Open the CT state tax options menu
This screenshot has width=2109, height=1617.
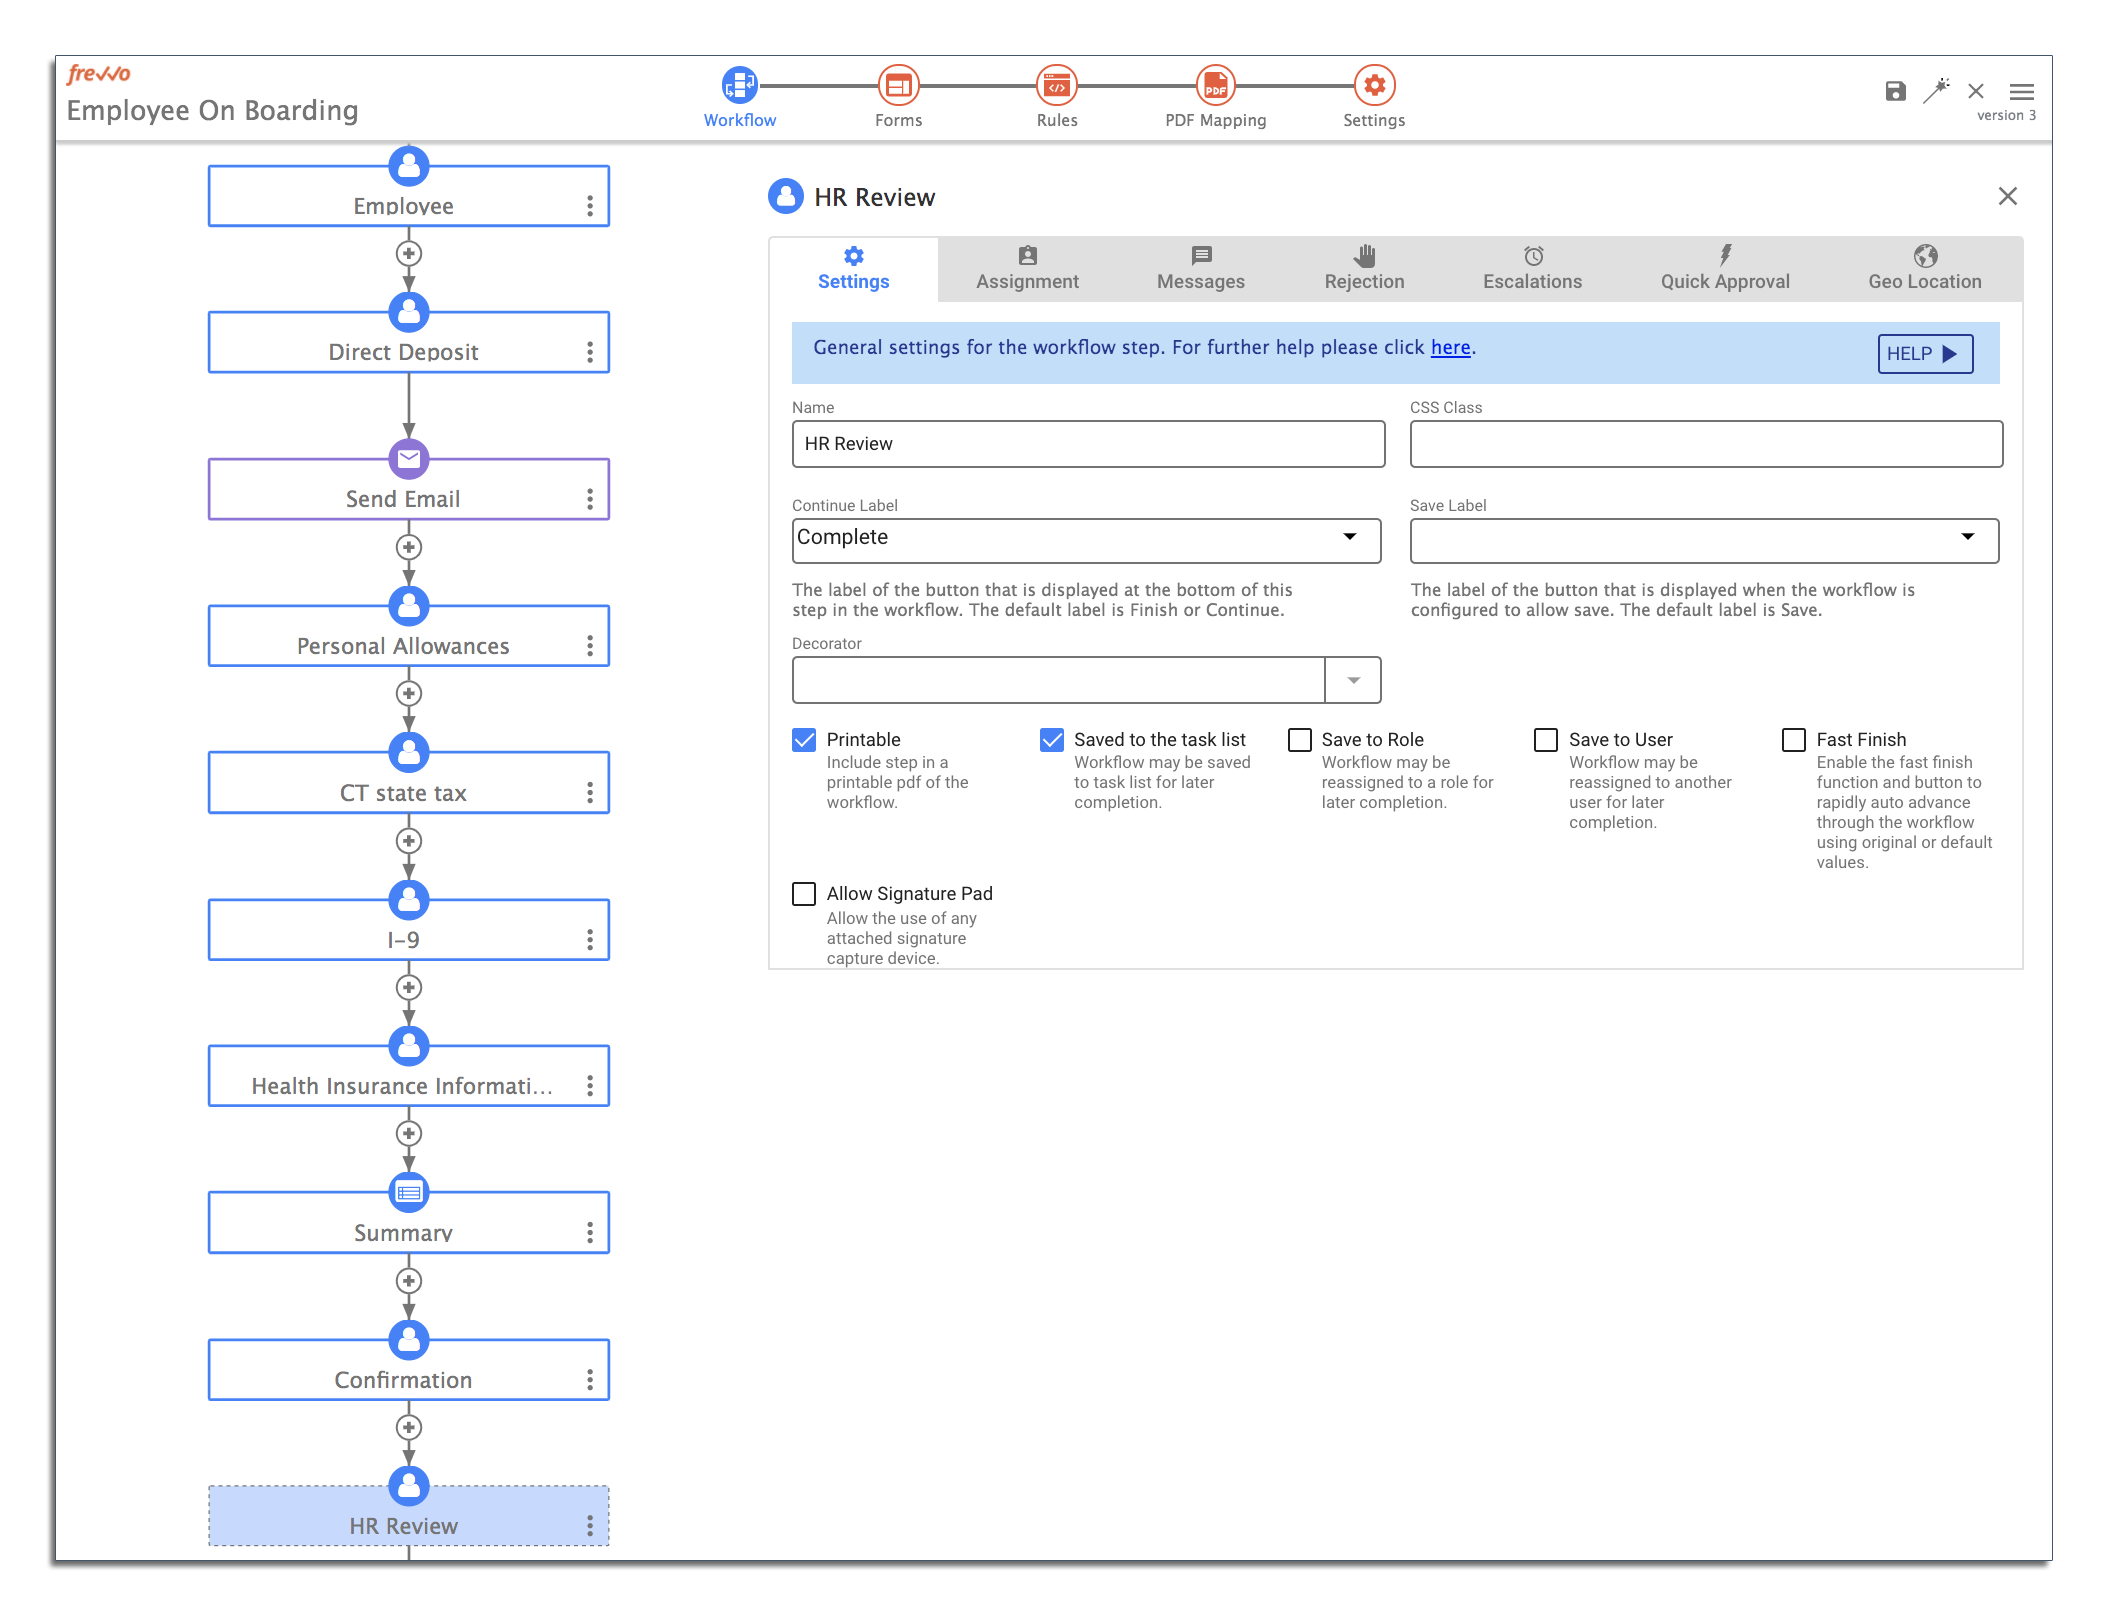tap(590, 793)
